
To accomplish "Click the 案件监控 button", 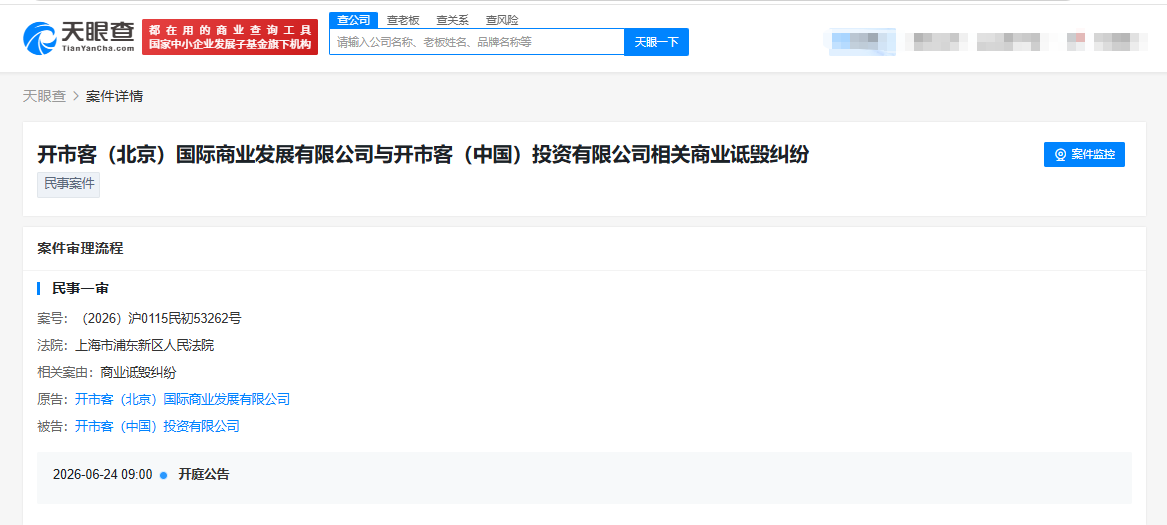I will tap(1084, 155).
